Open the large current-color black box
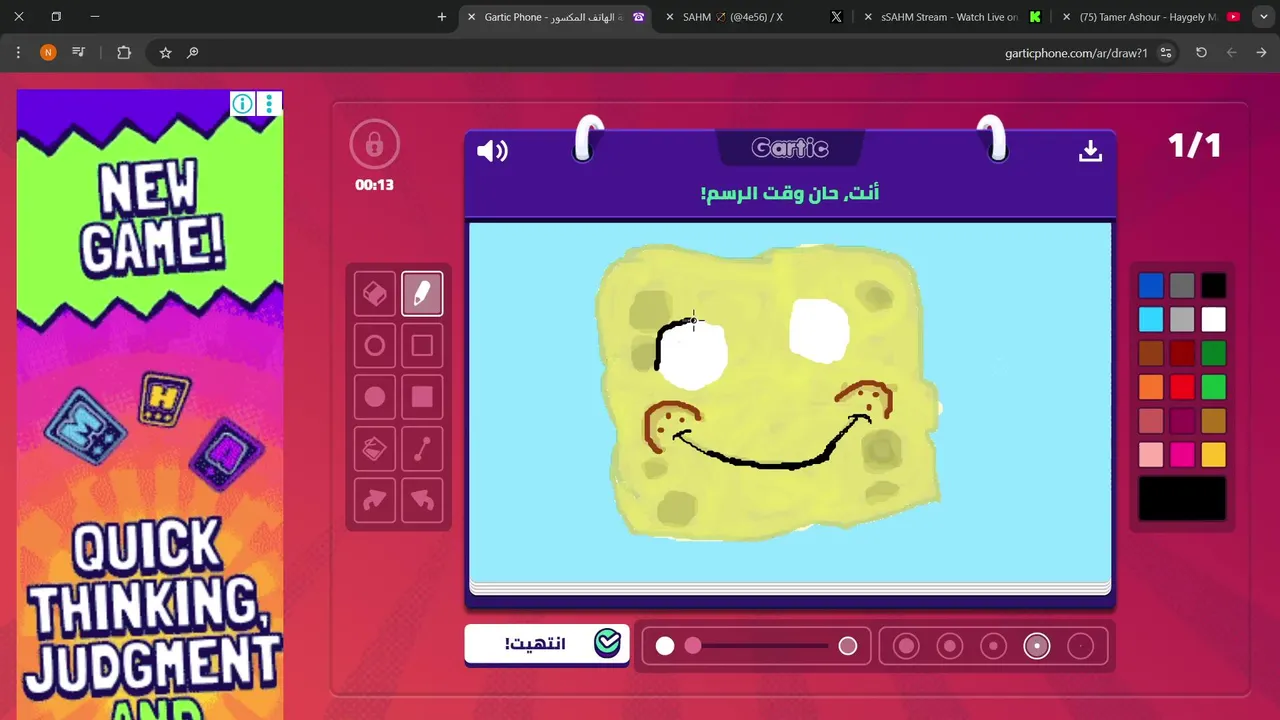The height and width of the screenshot is (720, 1280). 1182,498
